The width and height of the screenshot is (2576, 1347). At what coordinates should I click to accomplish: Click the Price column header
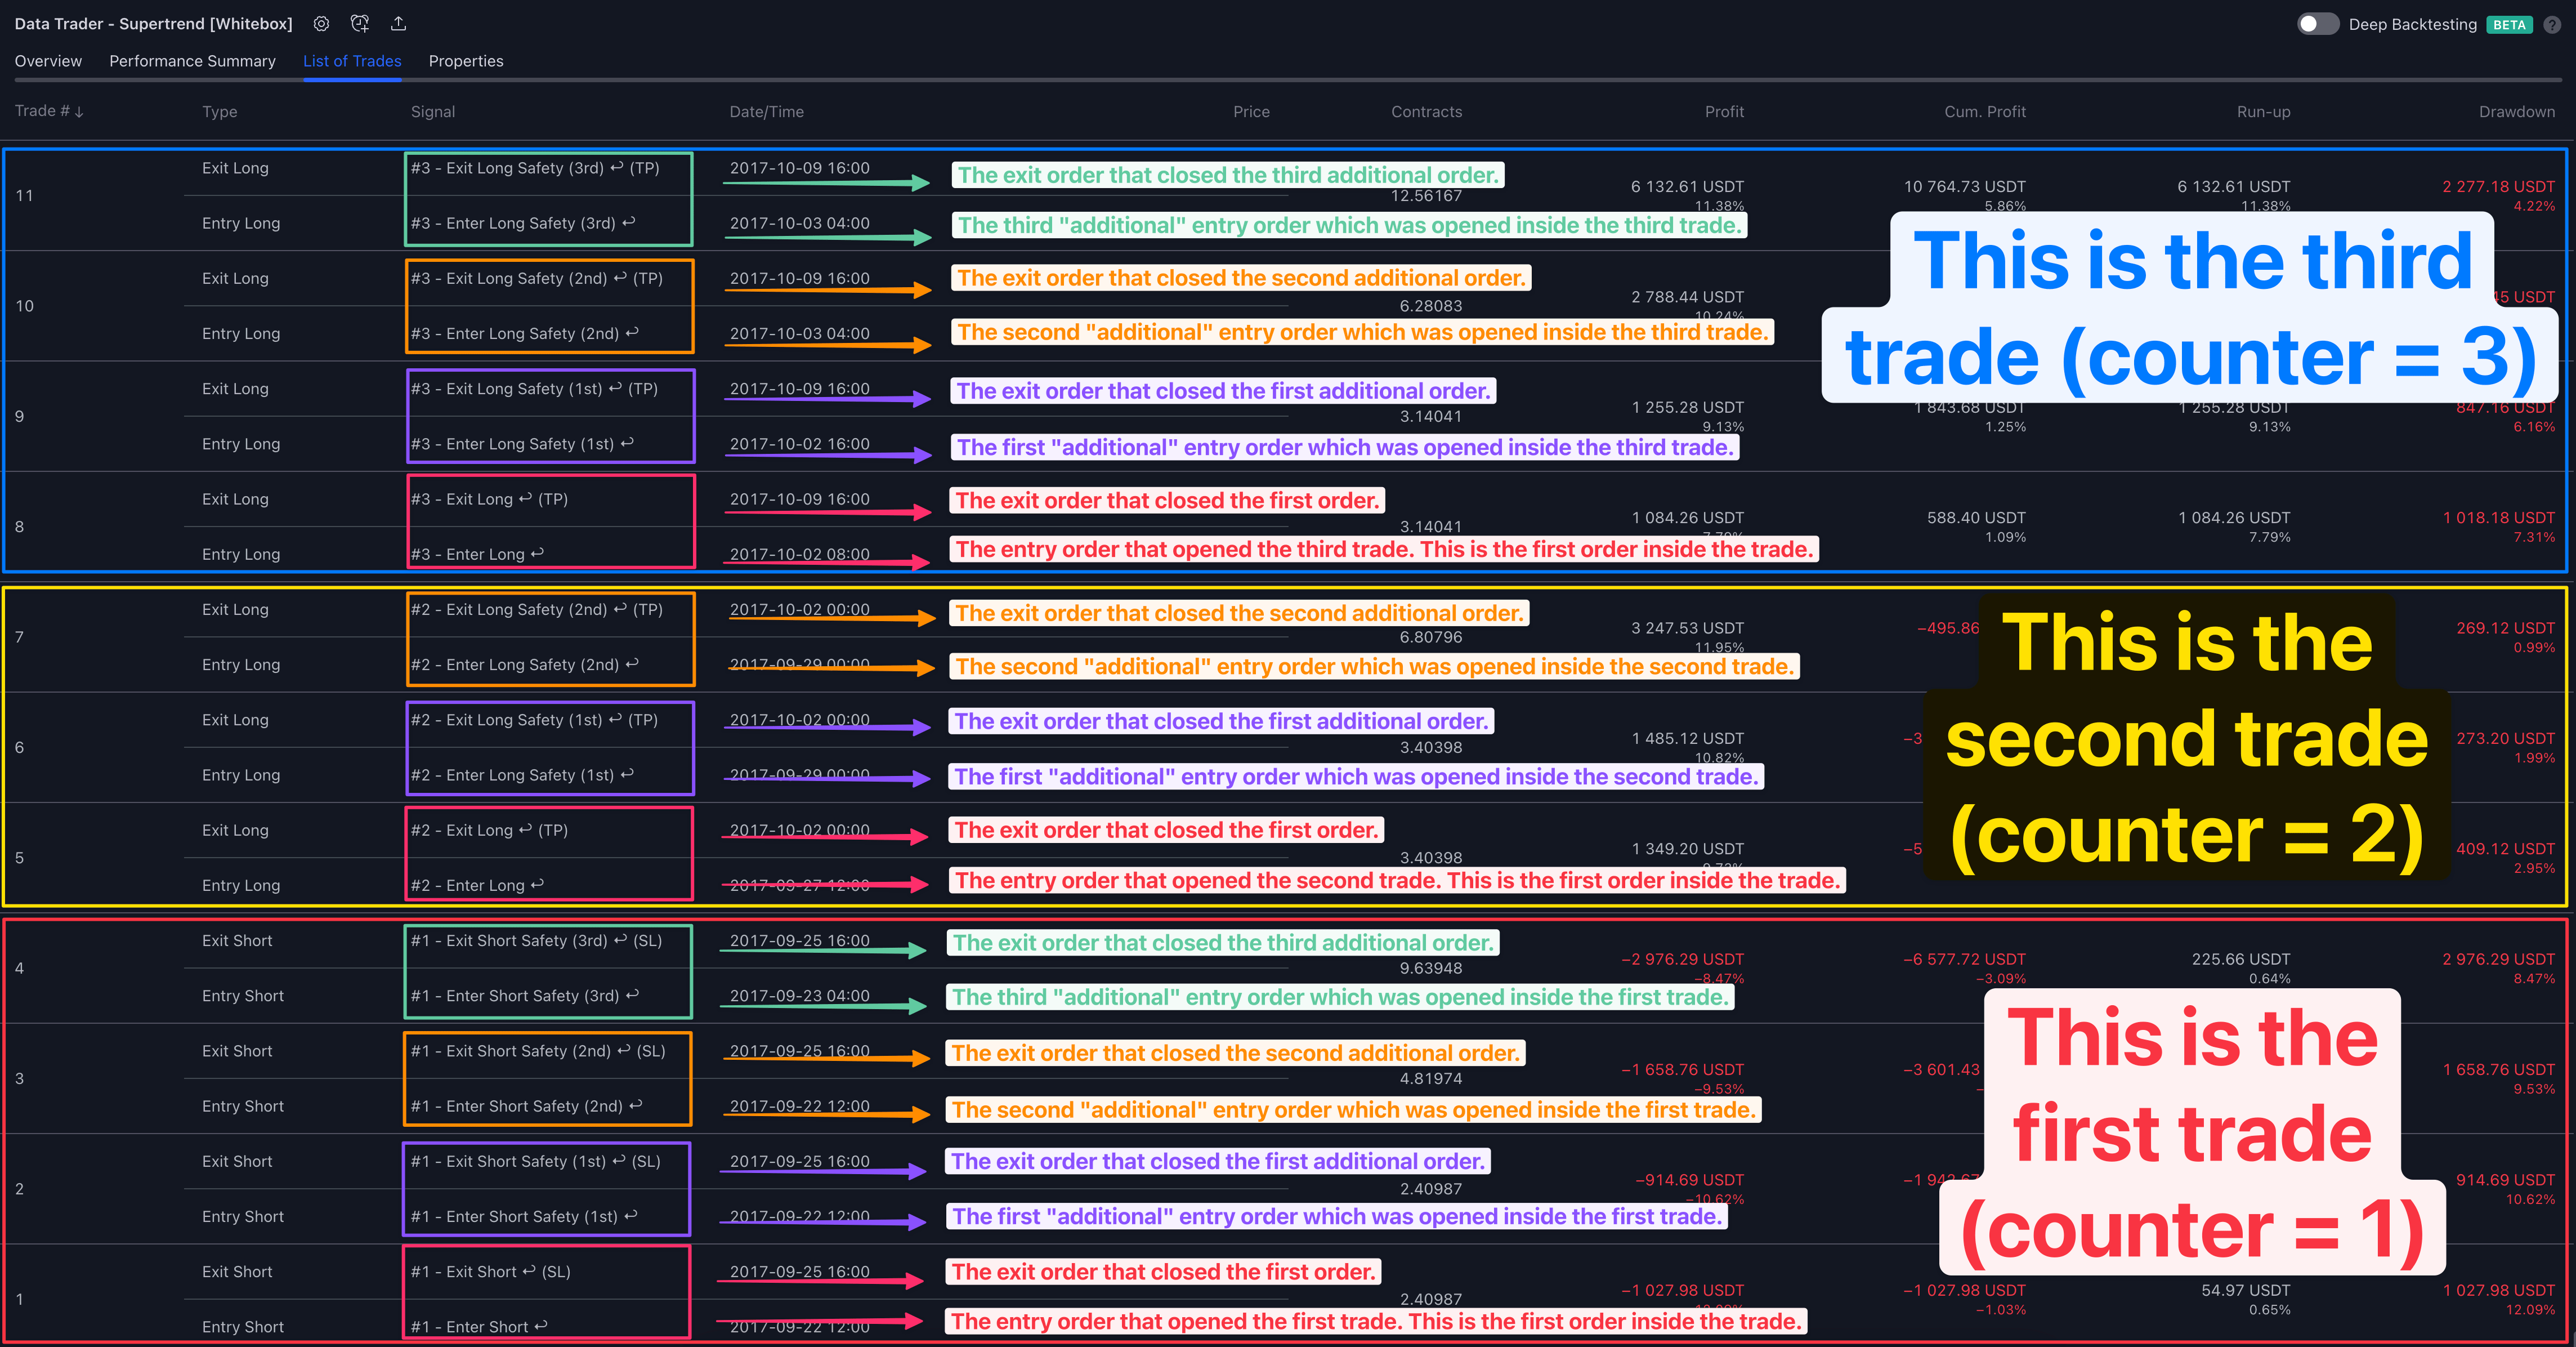tap(1251, 111)
